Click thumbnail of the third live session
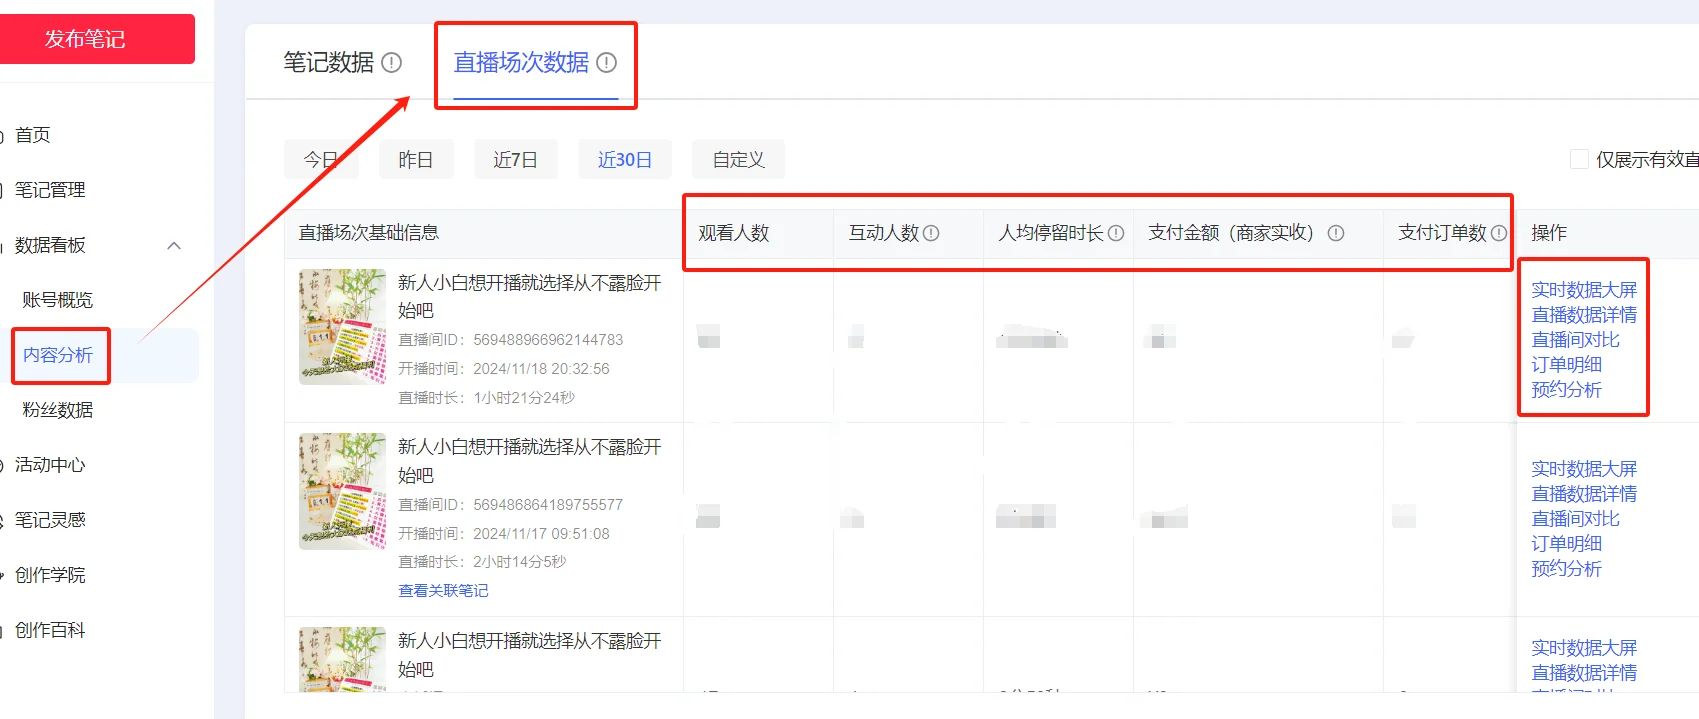1699x719 pixels. [342, 659]
